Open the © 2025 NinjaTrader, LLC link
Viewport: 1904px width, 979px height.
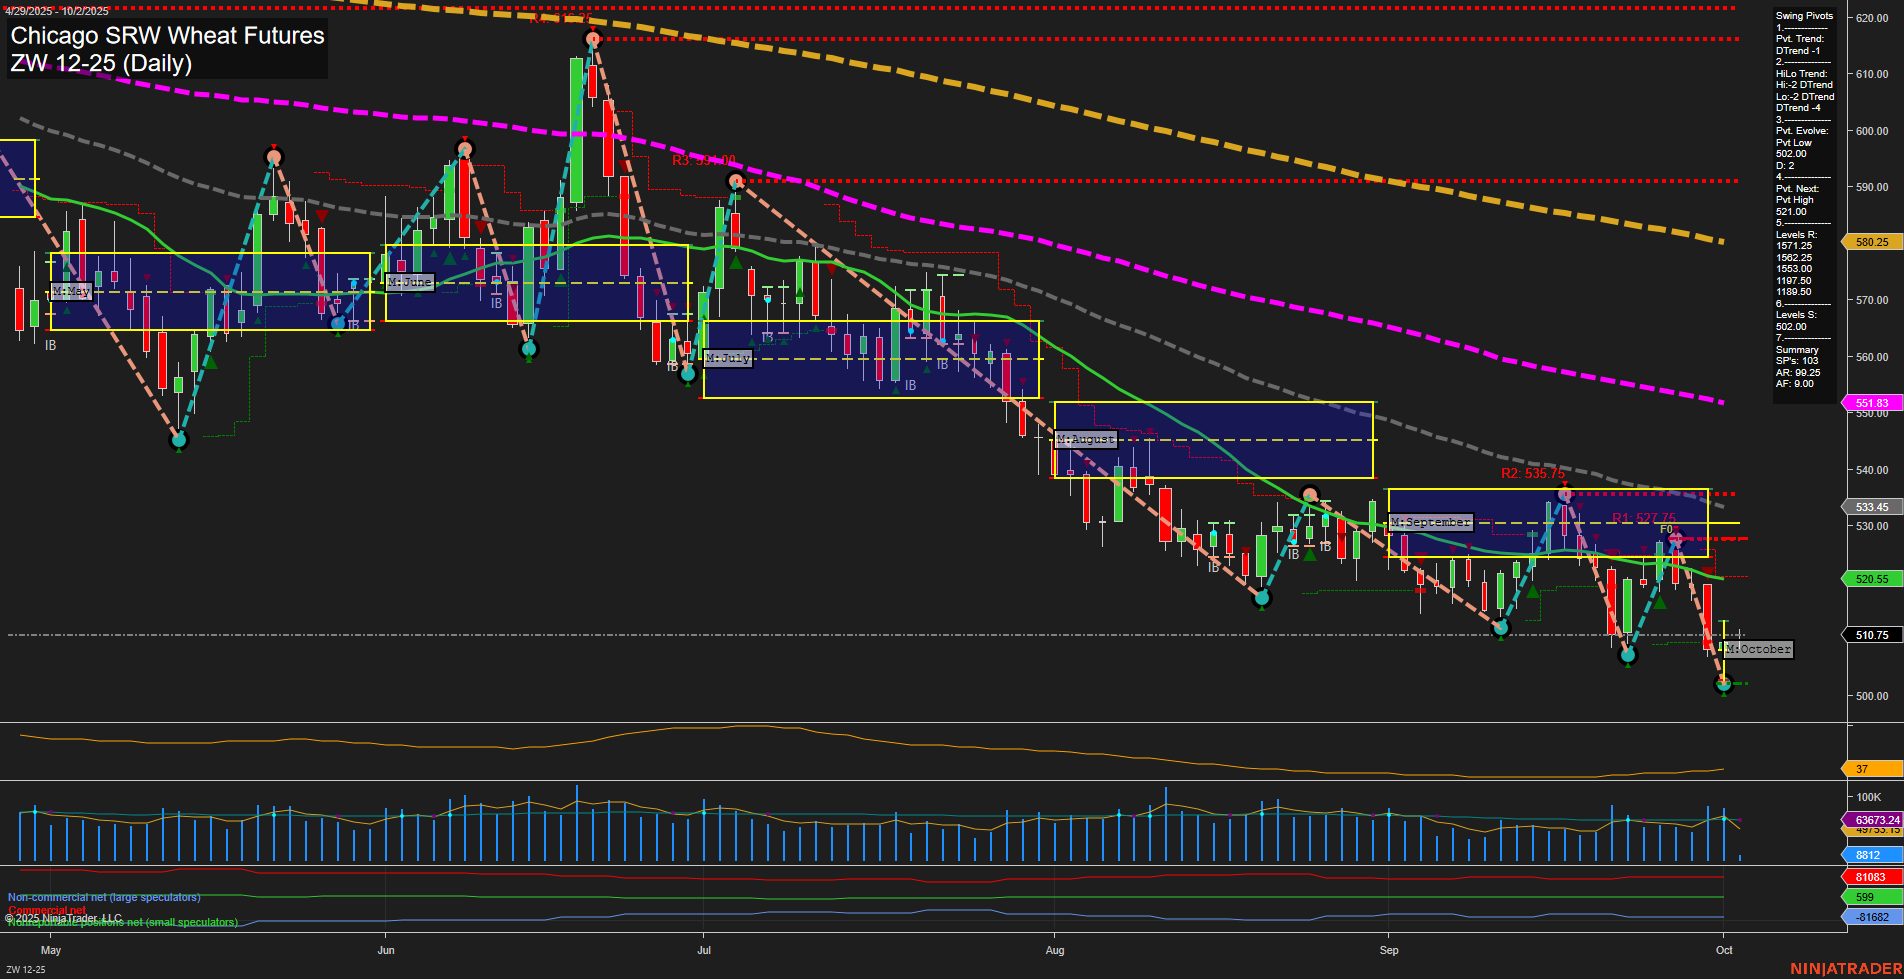[x=64, y=918]
